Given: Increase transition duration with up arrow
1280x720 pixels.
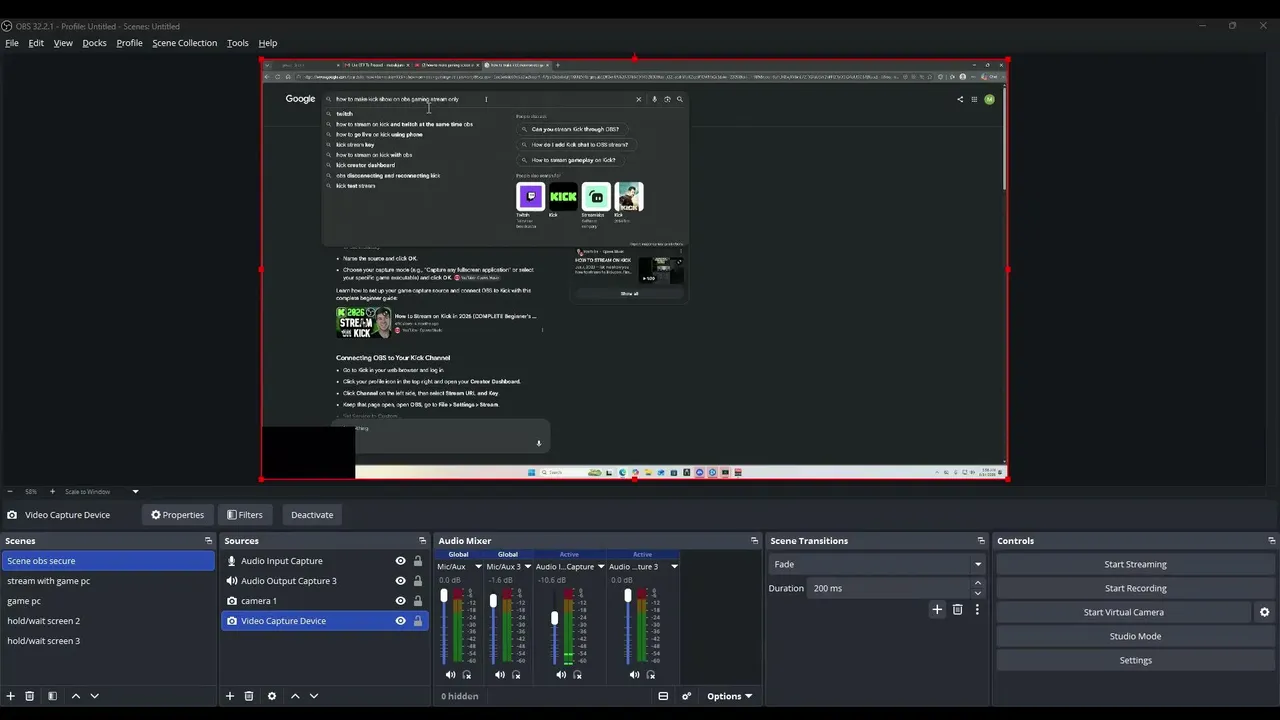Looking at the screenshot, I should 977,583.
